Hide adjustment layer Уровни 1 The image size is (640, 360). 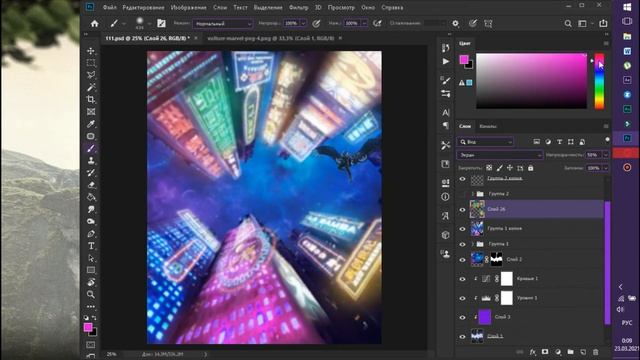[462, 298]
